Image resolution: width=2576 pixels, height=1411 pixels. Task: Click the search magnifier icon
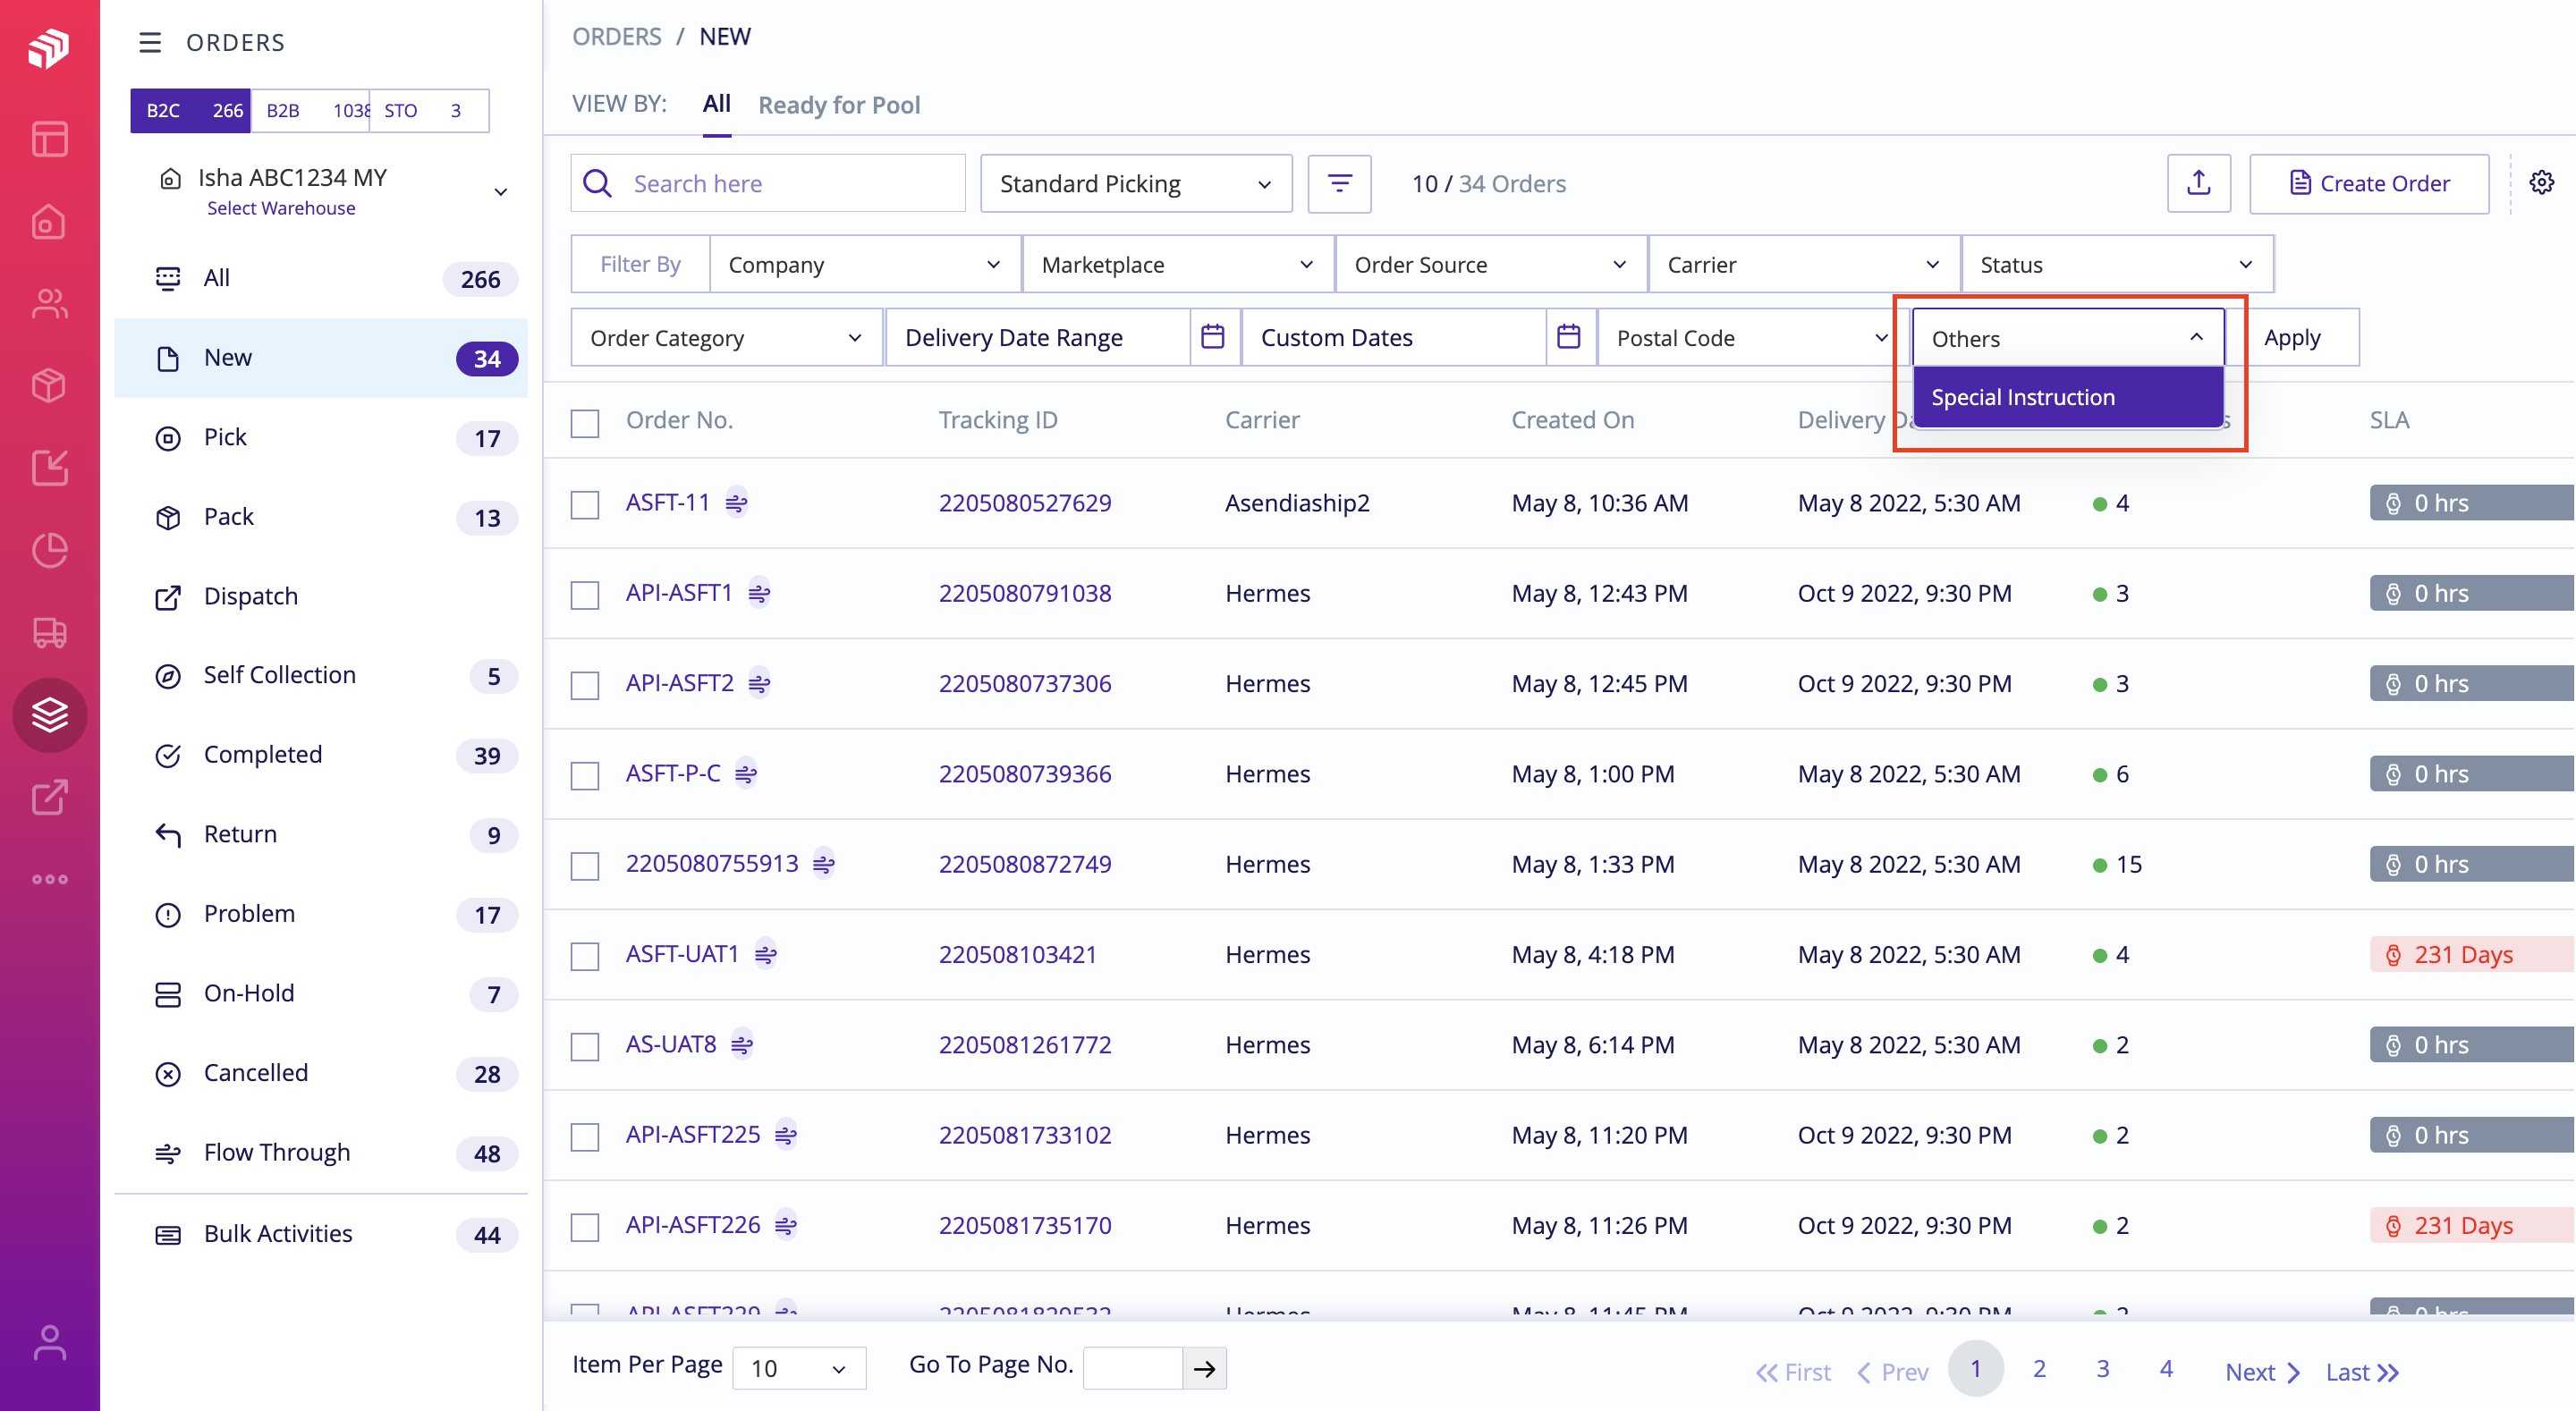coord(597,183)
